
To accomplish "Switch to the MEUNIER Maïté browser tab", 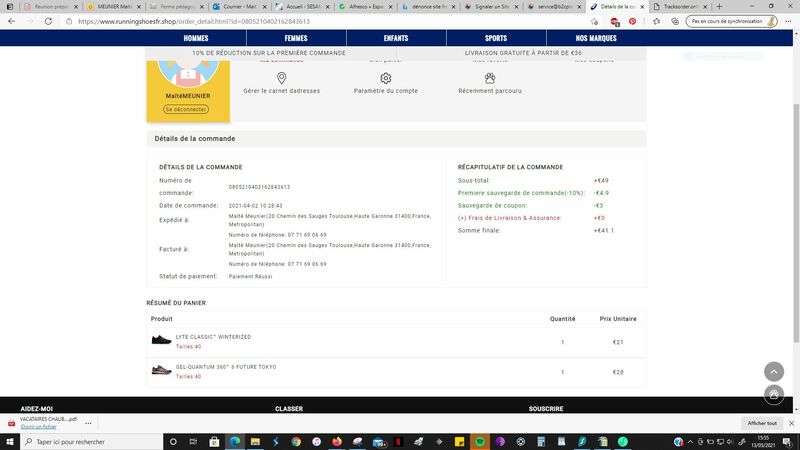I will [x=113, y=7].
